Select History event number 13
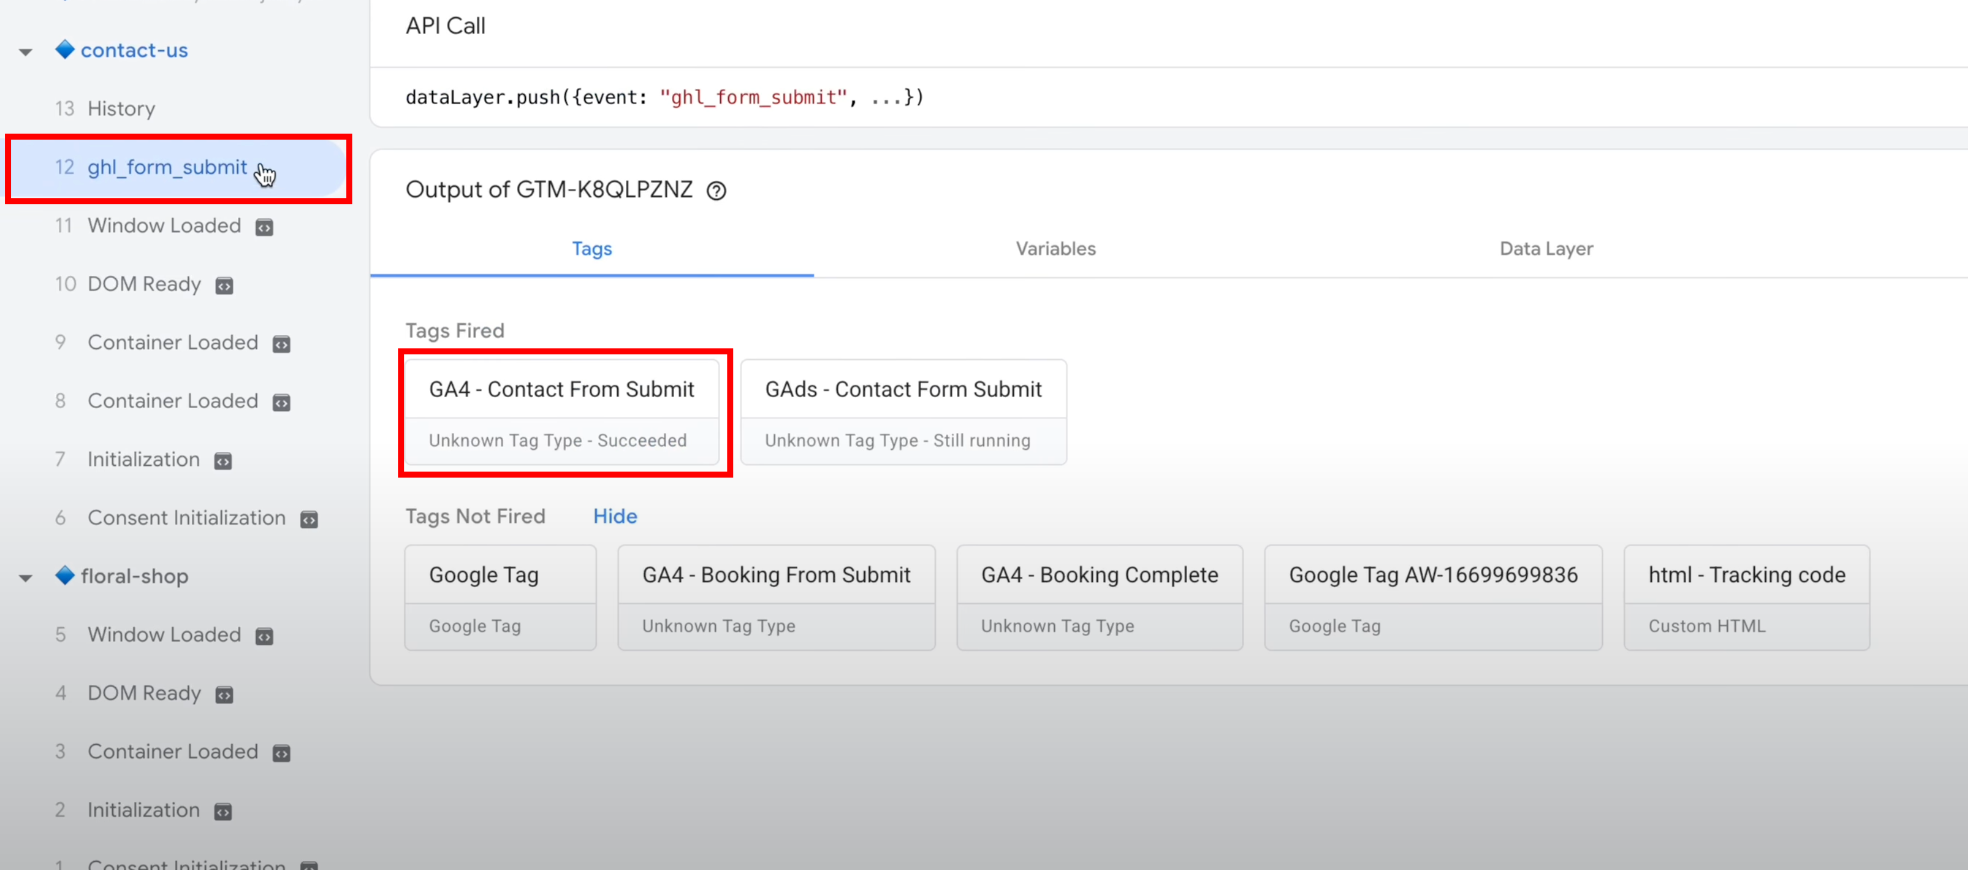 point(120,109)
